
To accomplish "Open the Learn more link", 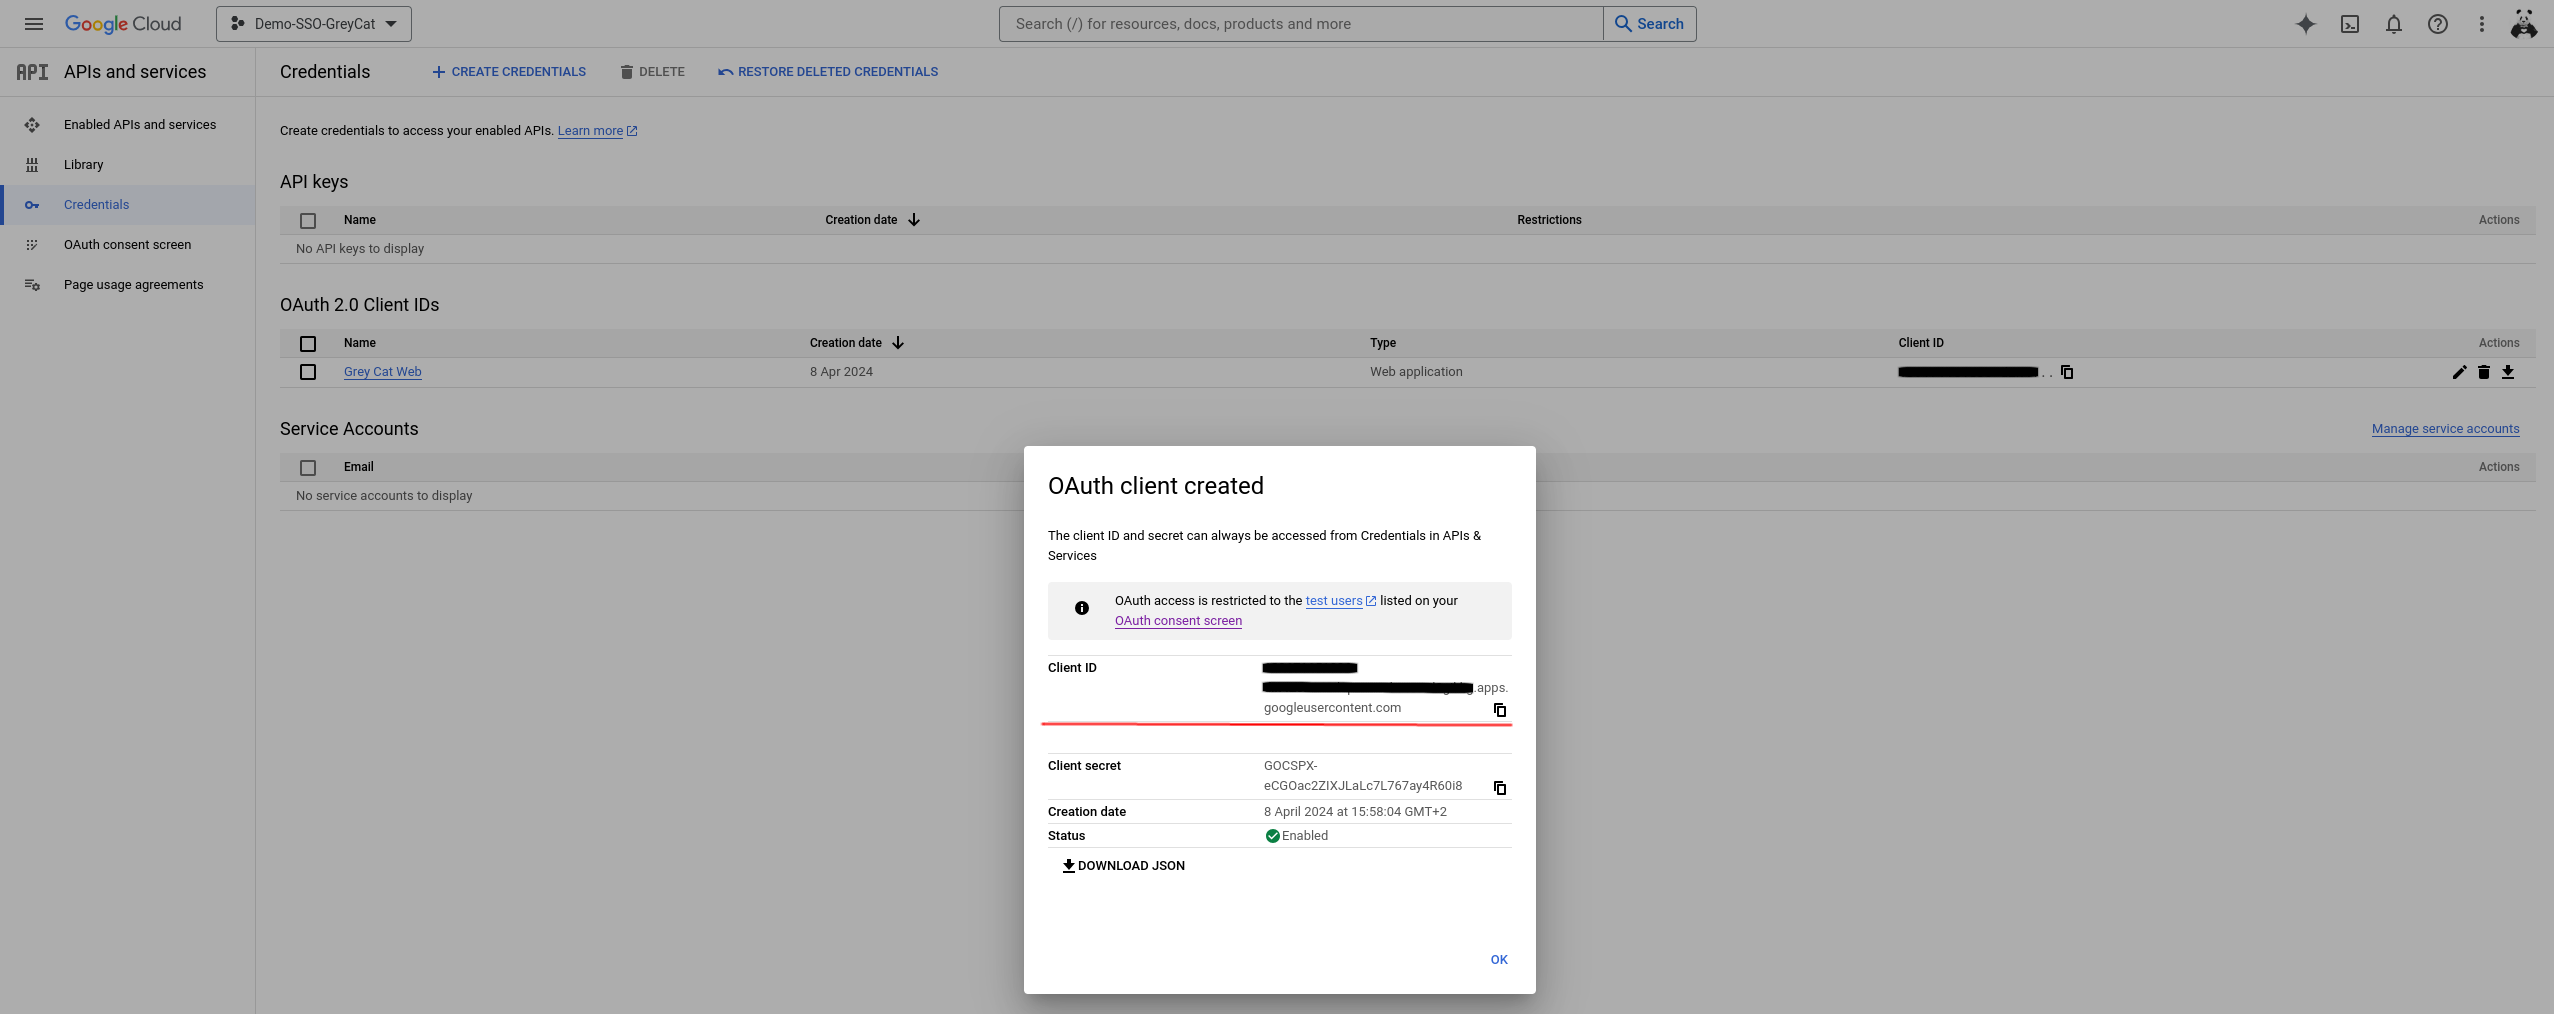I will (x=597, y=131).
